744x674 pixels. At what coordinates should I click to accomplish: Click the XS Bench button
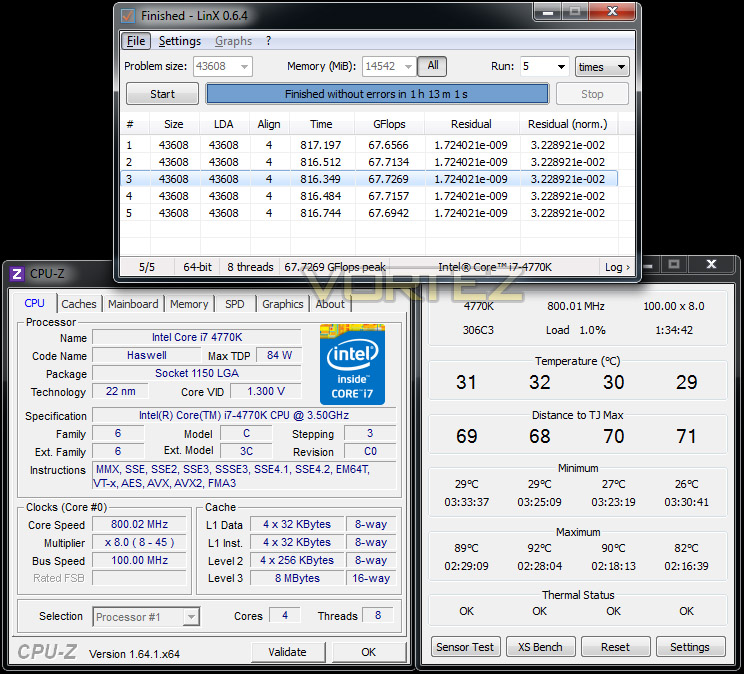[540, 647]
